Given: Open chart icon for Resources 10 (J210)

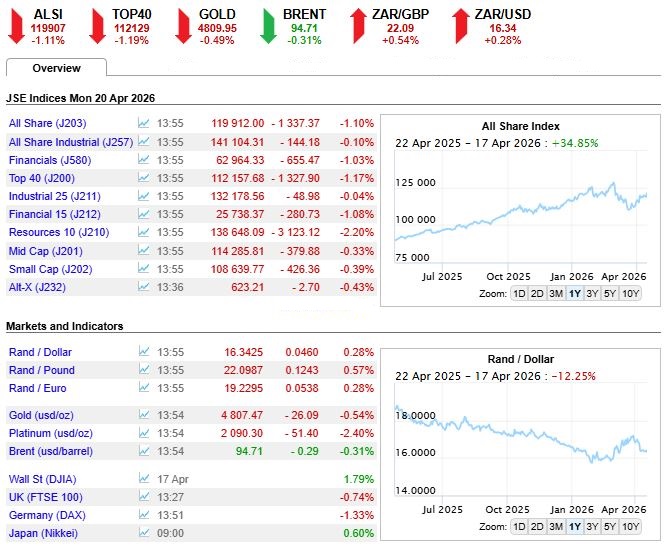Looking at the screenshot, I should [144, 232].
